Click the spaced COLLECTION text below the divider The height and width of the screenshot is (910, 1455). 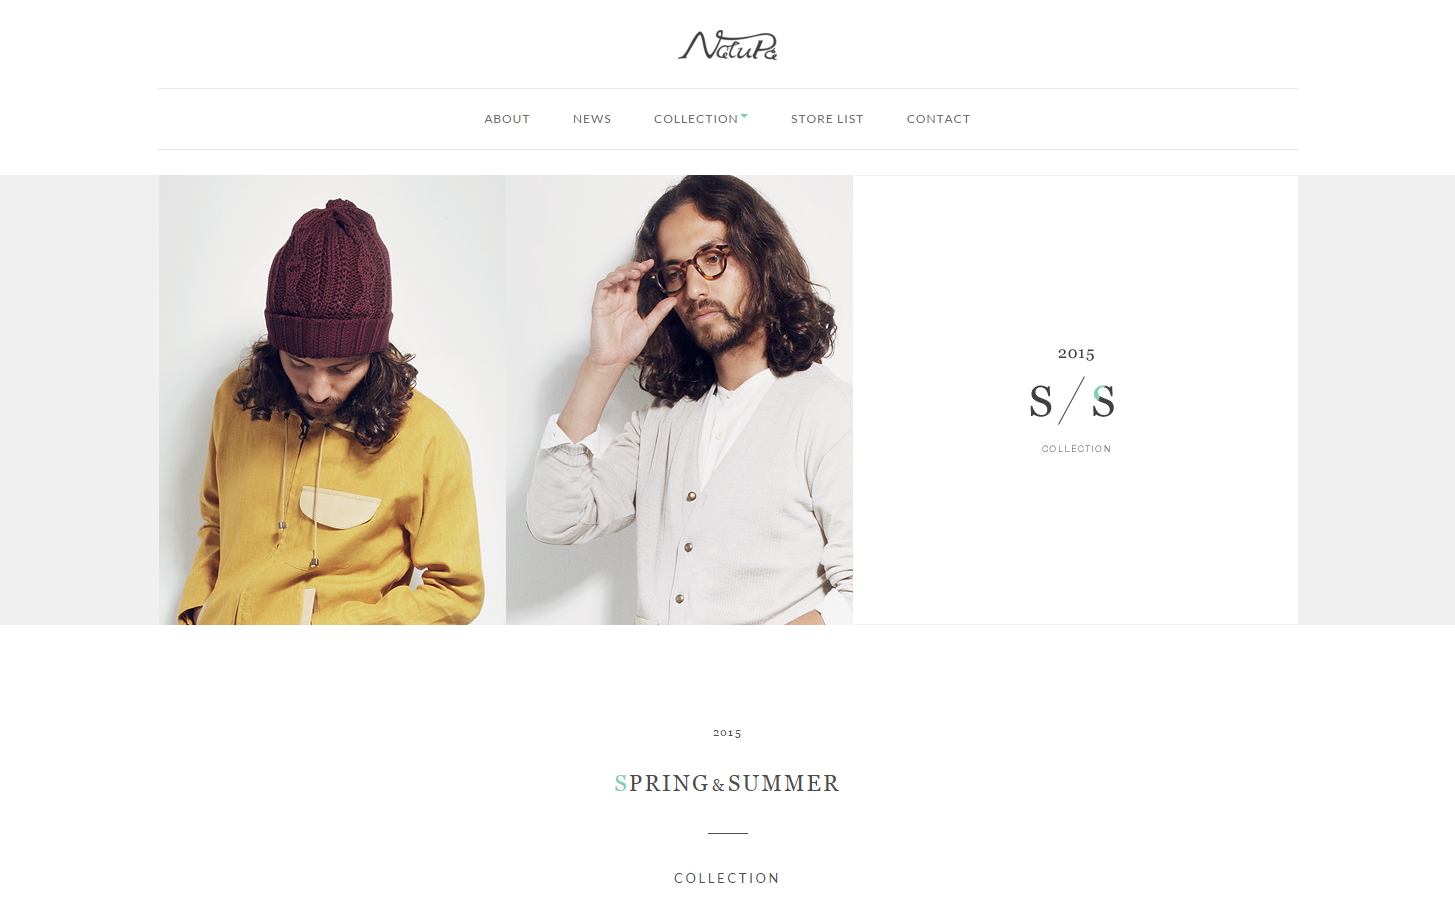pos(727,878)
